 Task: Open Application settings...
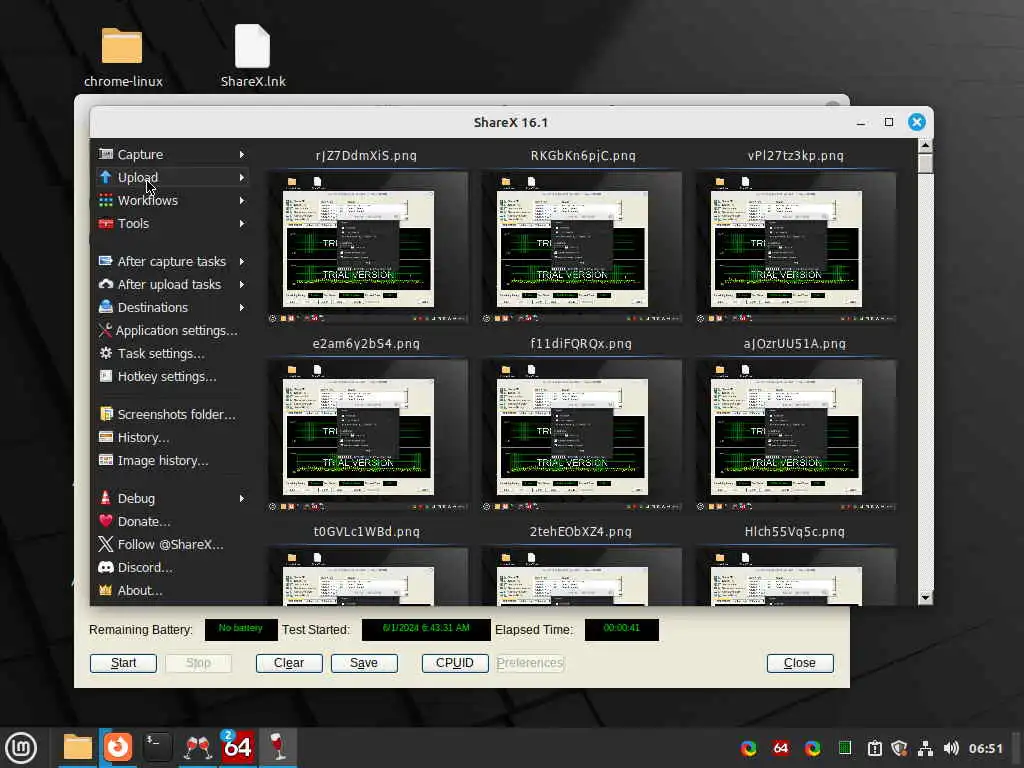[172, 330]
